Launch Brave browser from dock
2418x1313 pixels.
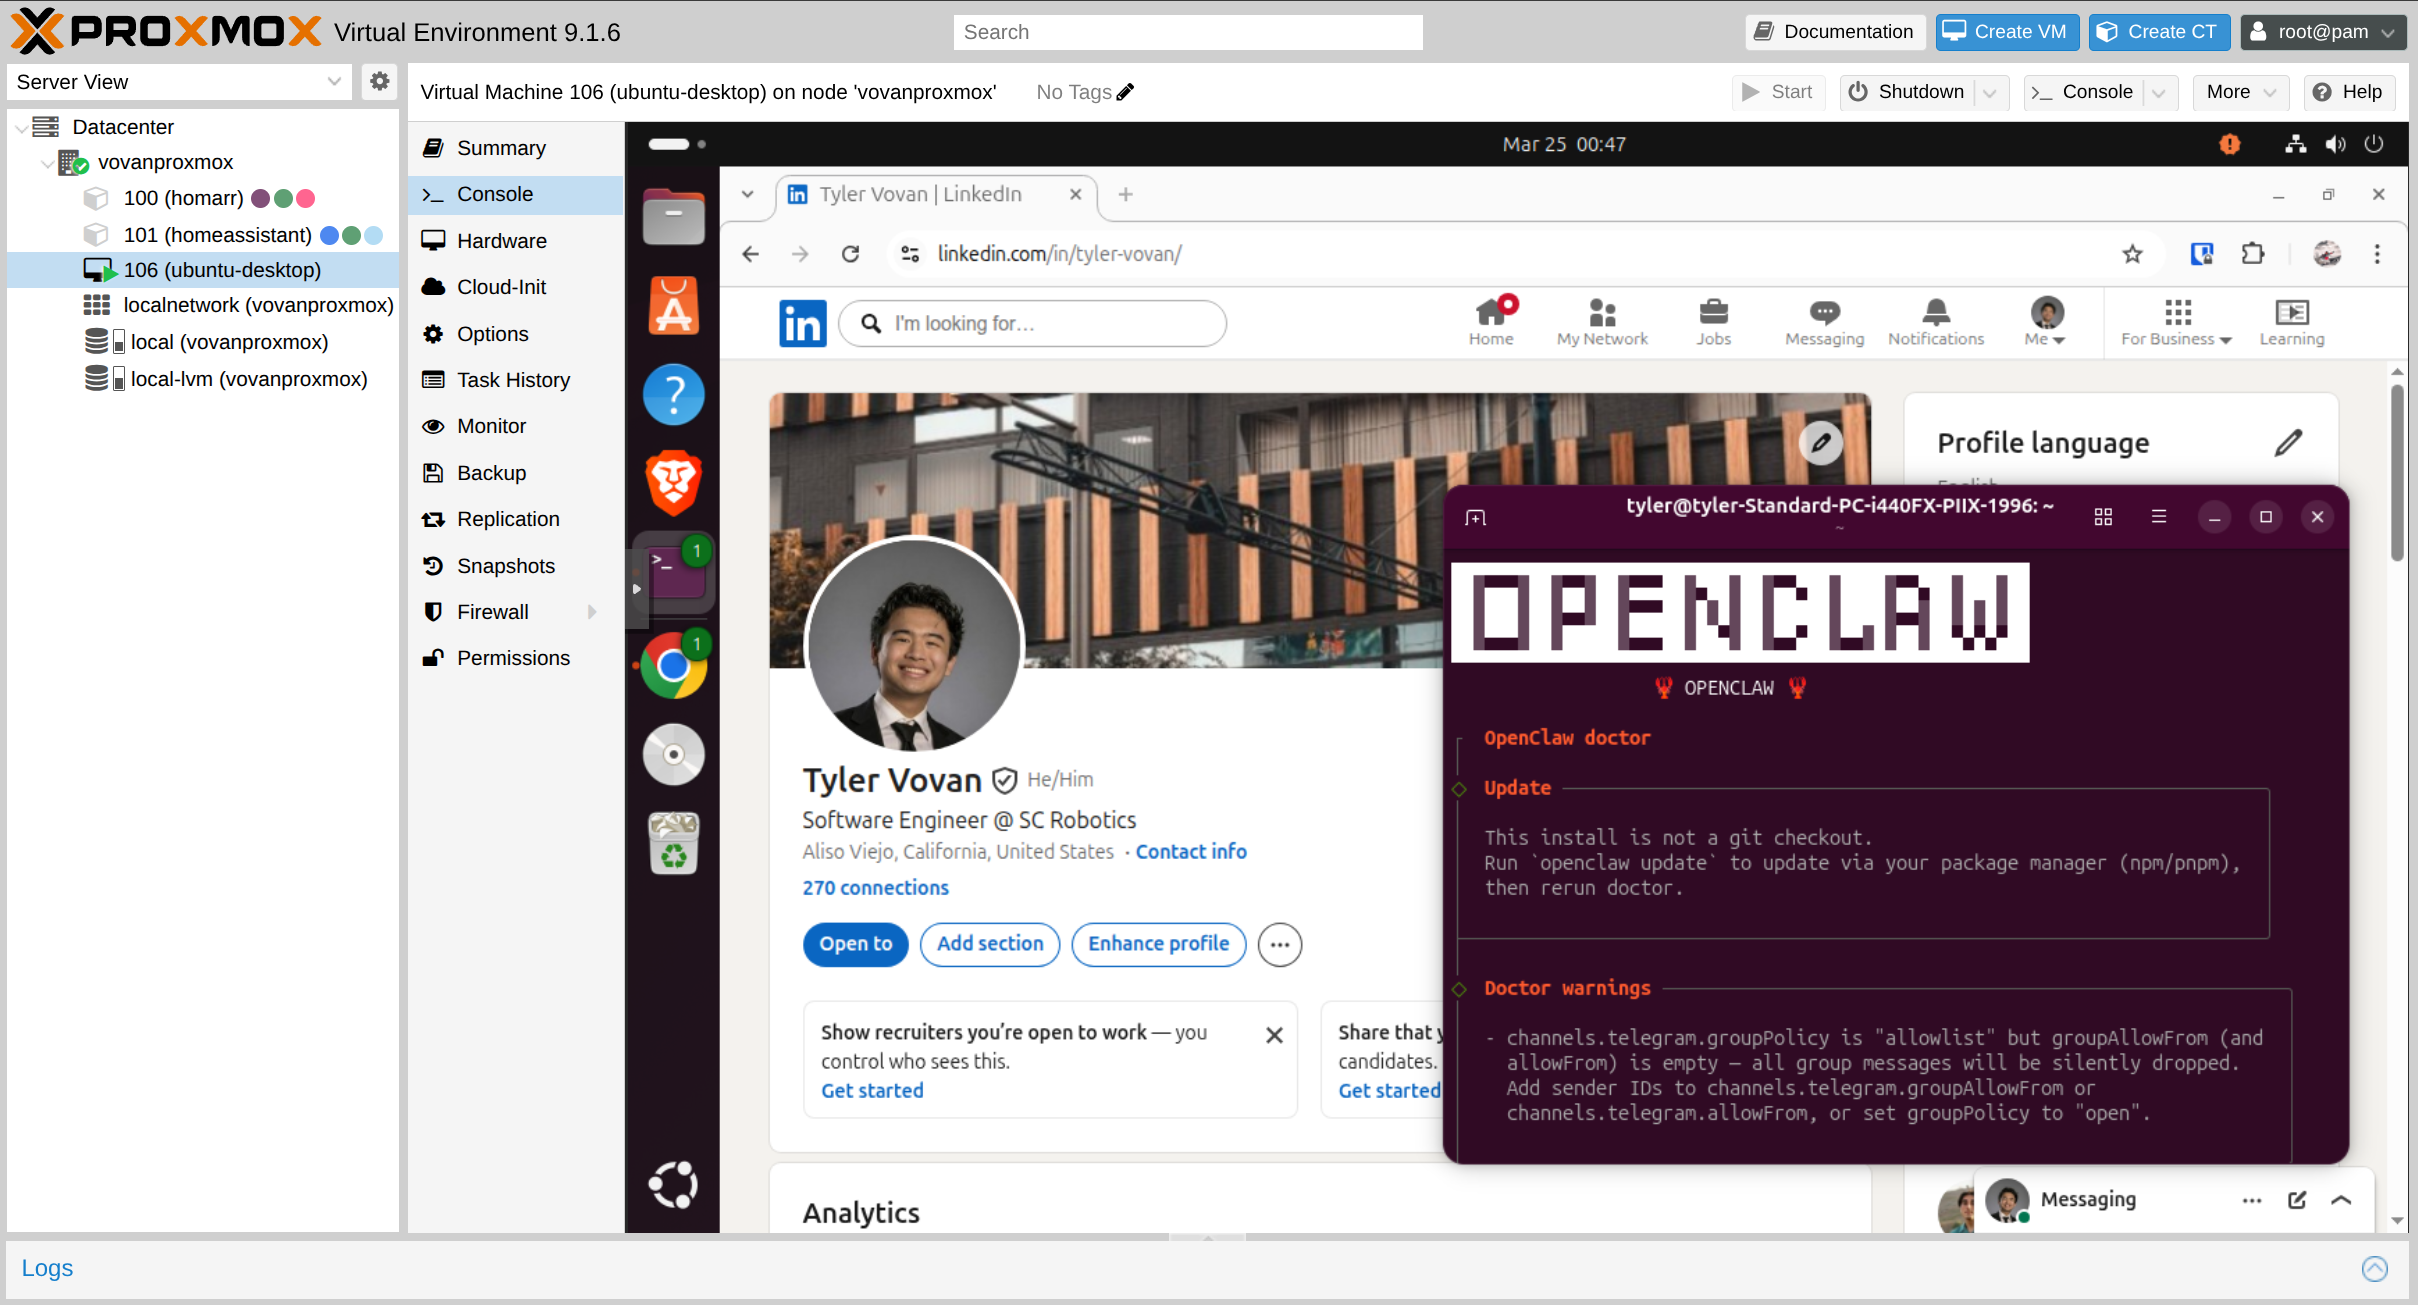[x=673, y=483]
